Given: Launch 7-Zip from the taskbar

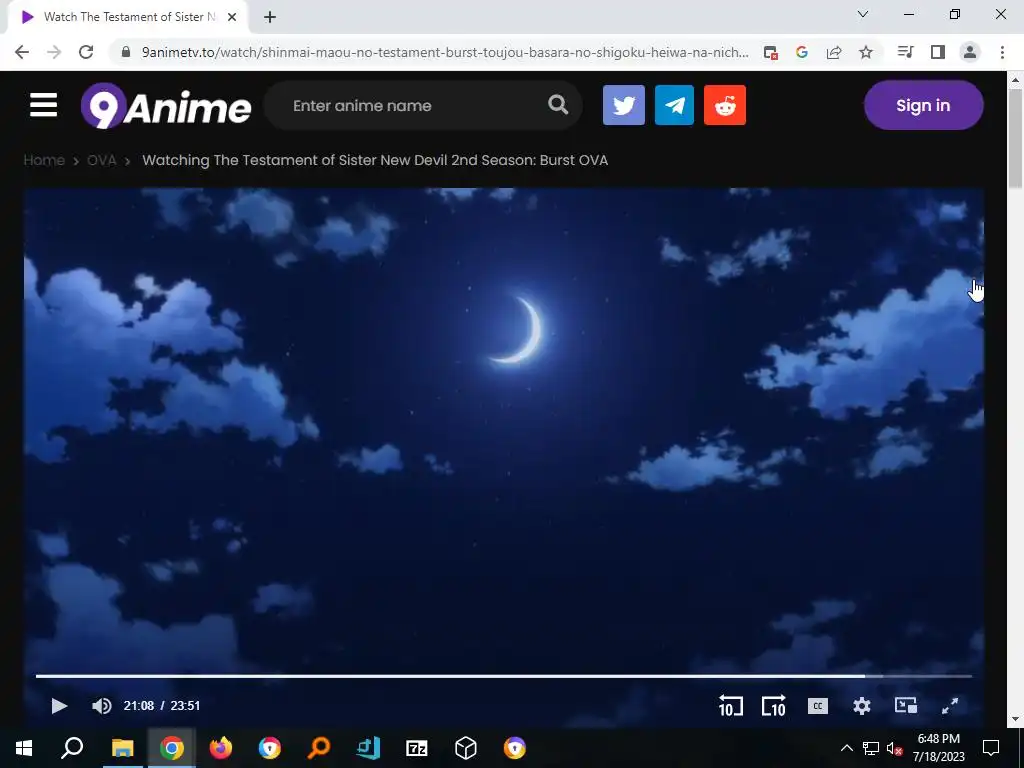Looking at the screenshot, I should point(417,748).
